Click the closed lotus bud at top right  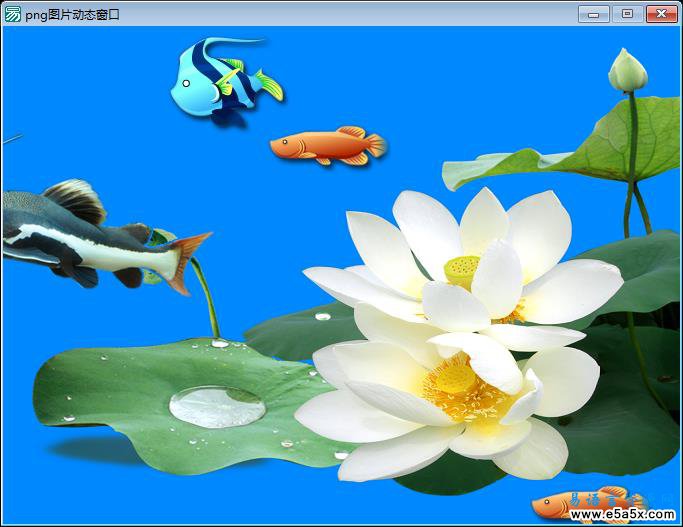pyautogui.click(x=628, y=71)
